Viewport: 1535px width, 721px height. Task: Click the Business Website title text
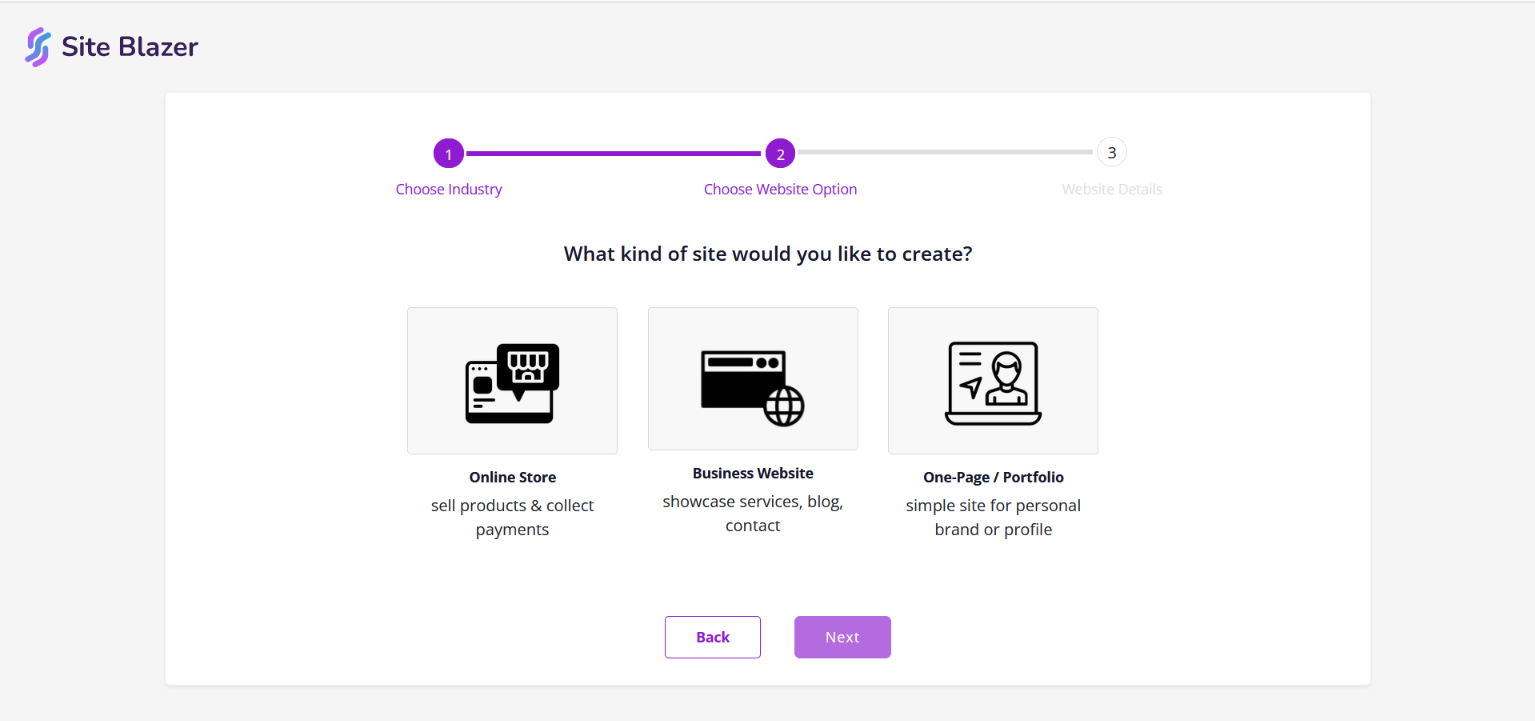753,474
